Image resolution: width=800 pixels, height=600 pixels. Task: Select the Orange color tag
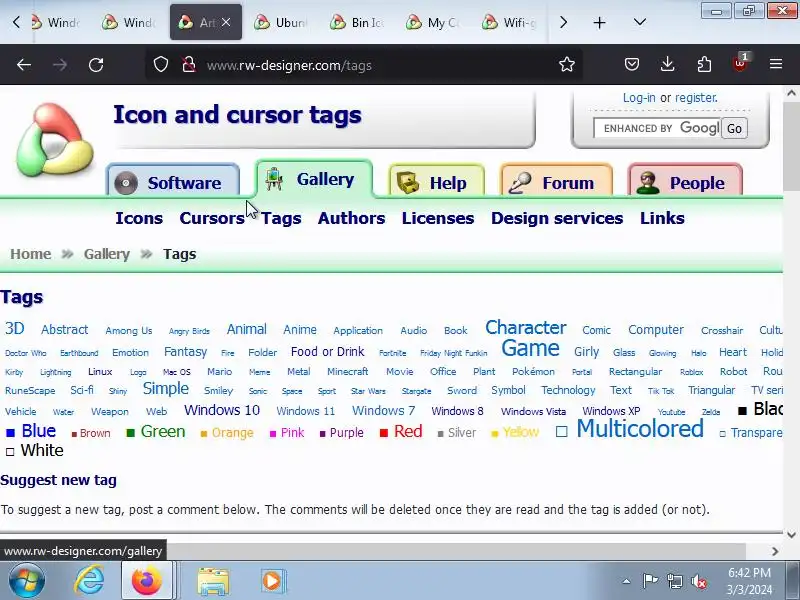click(233, 433)
